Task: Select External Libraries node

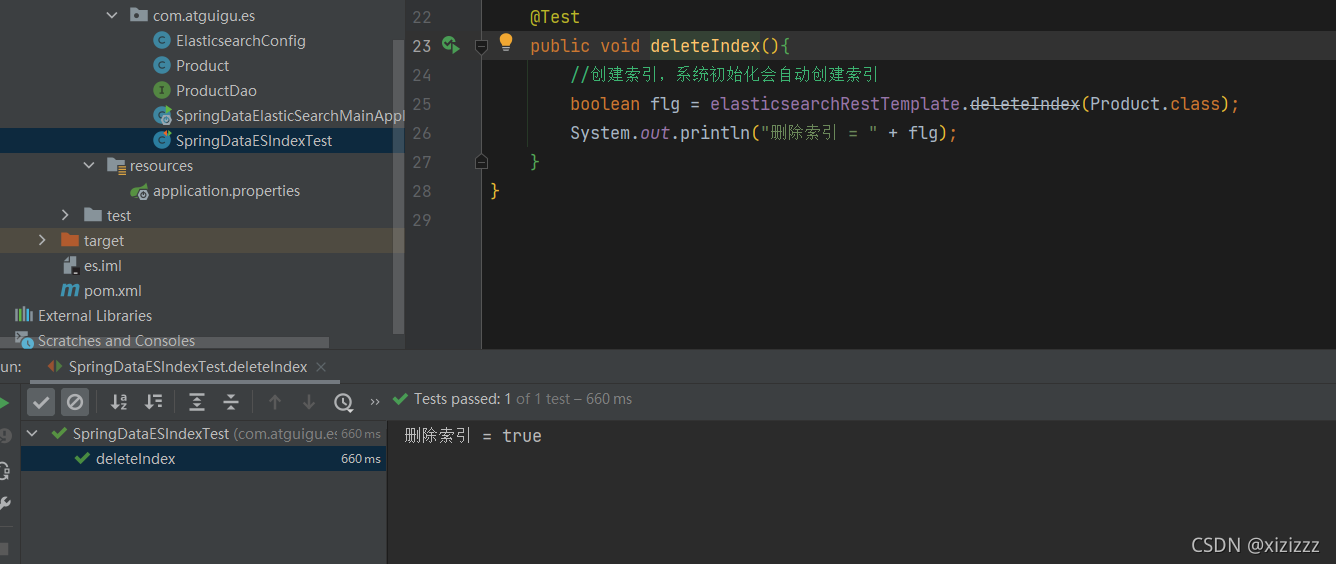Action: pyautogui.click(x=95, y=316)
